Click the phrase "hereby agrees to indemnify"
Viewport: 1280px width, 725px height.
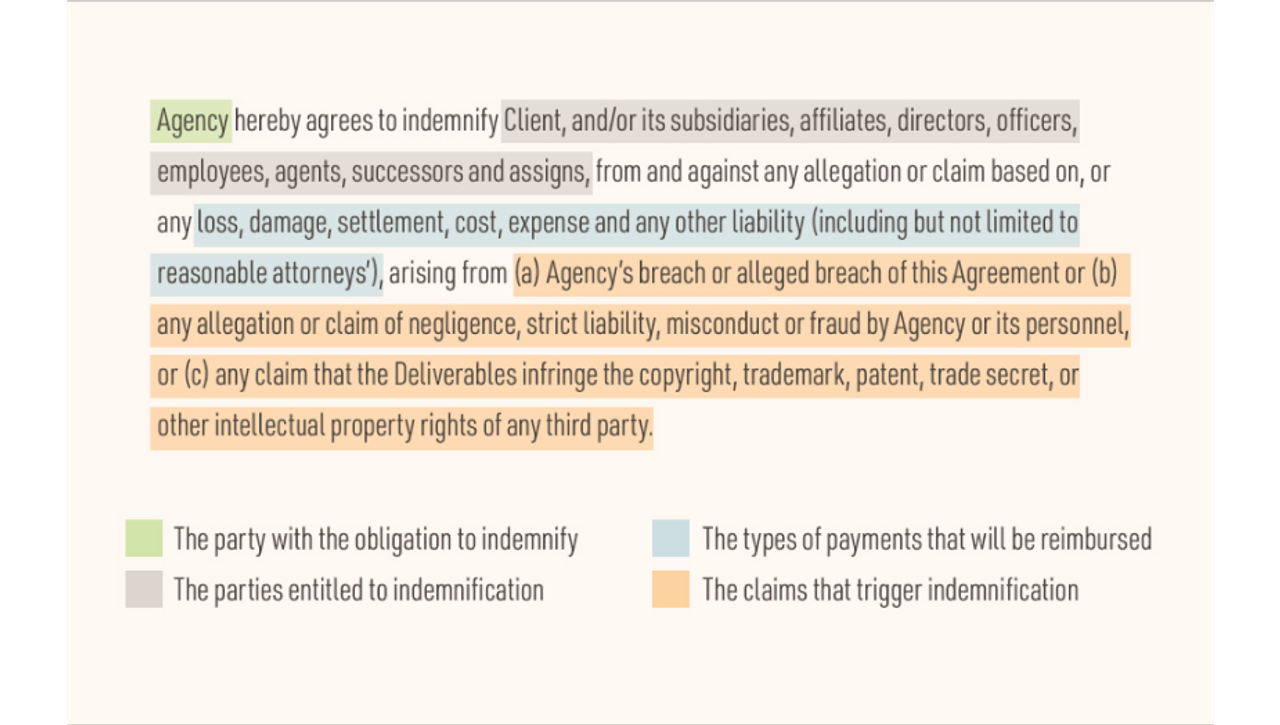click(x=366, y=122)
